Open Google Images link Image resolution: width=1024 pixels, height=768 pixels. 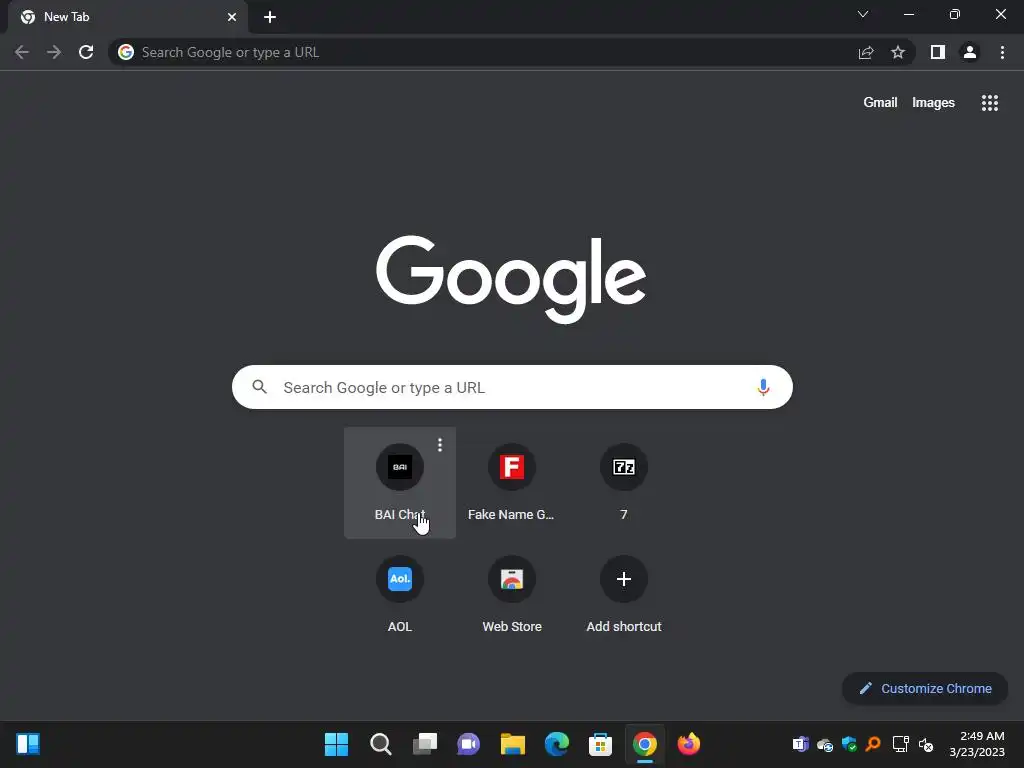click(933, 103)
